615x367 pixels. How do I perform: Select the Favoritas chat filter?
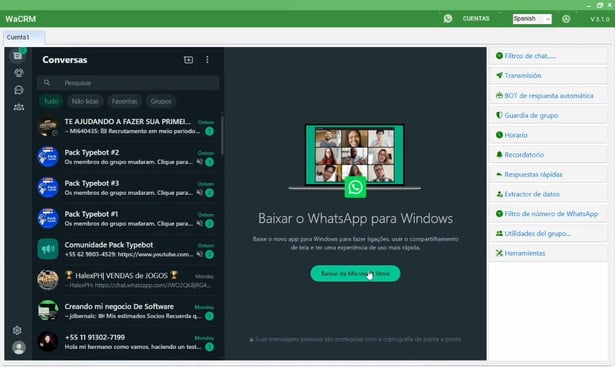(124, 101)
